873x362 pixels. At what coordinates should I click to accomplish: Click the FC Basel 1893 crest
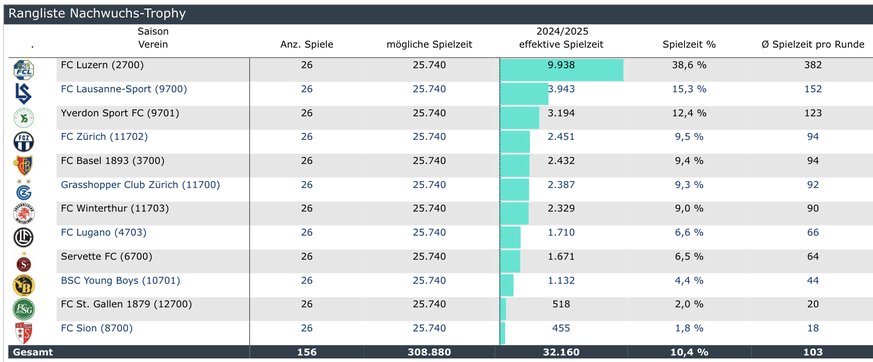coord(23,165)
